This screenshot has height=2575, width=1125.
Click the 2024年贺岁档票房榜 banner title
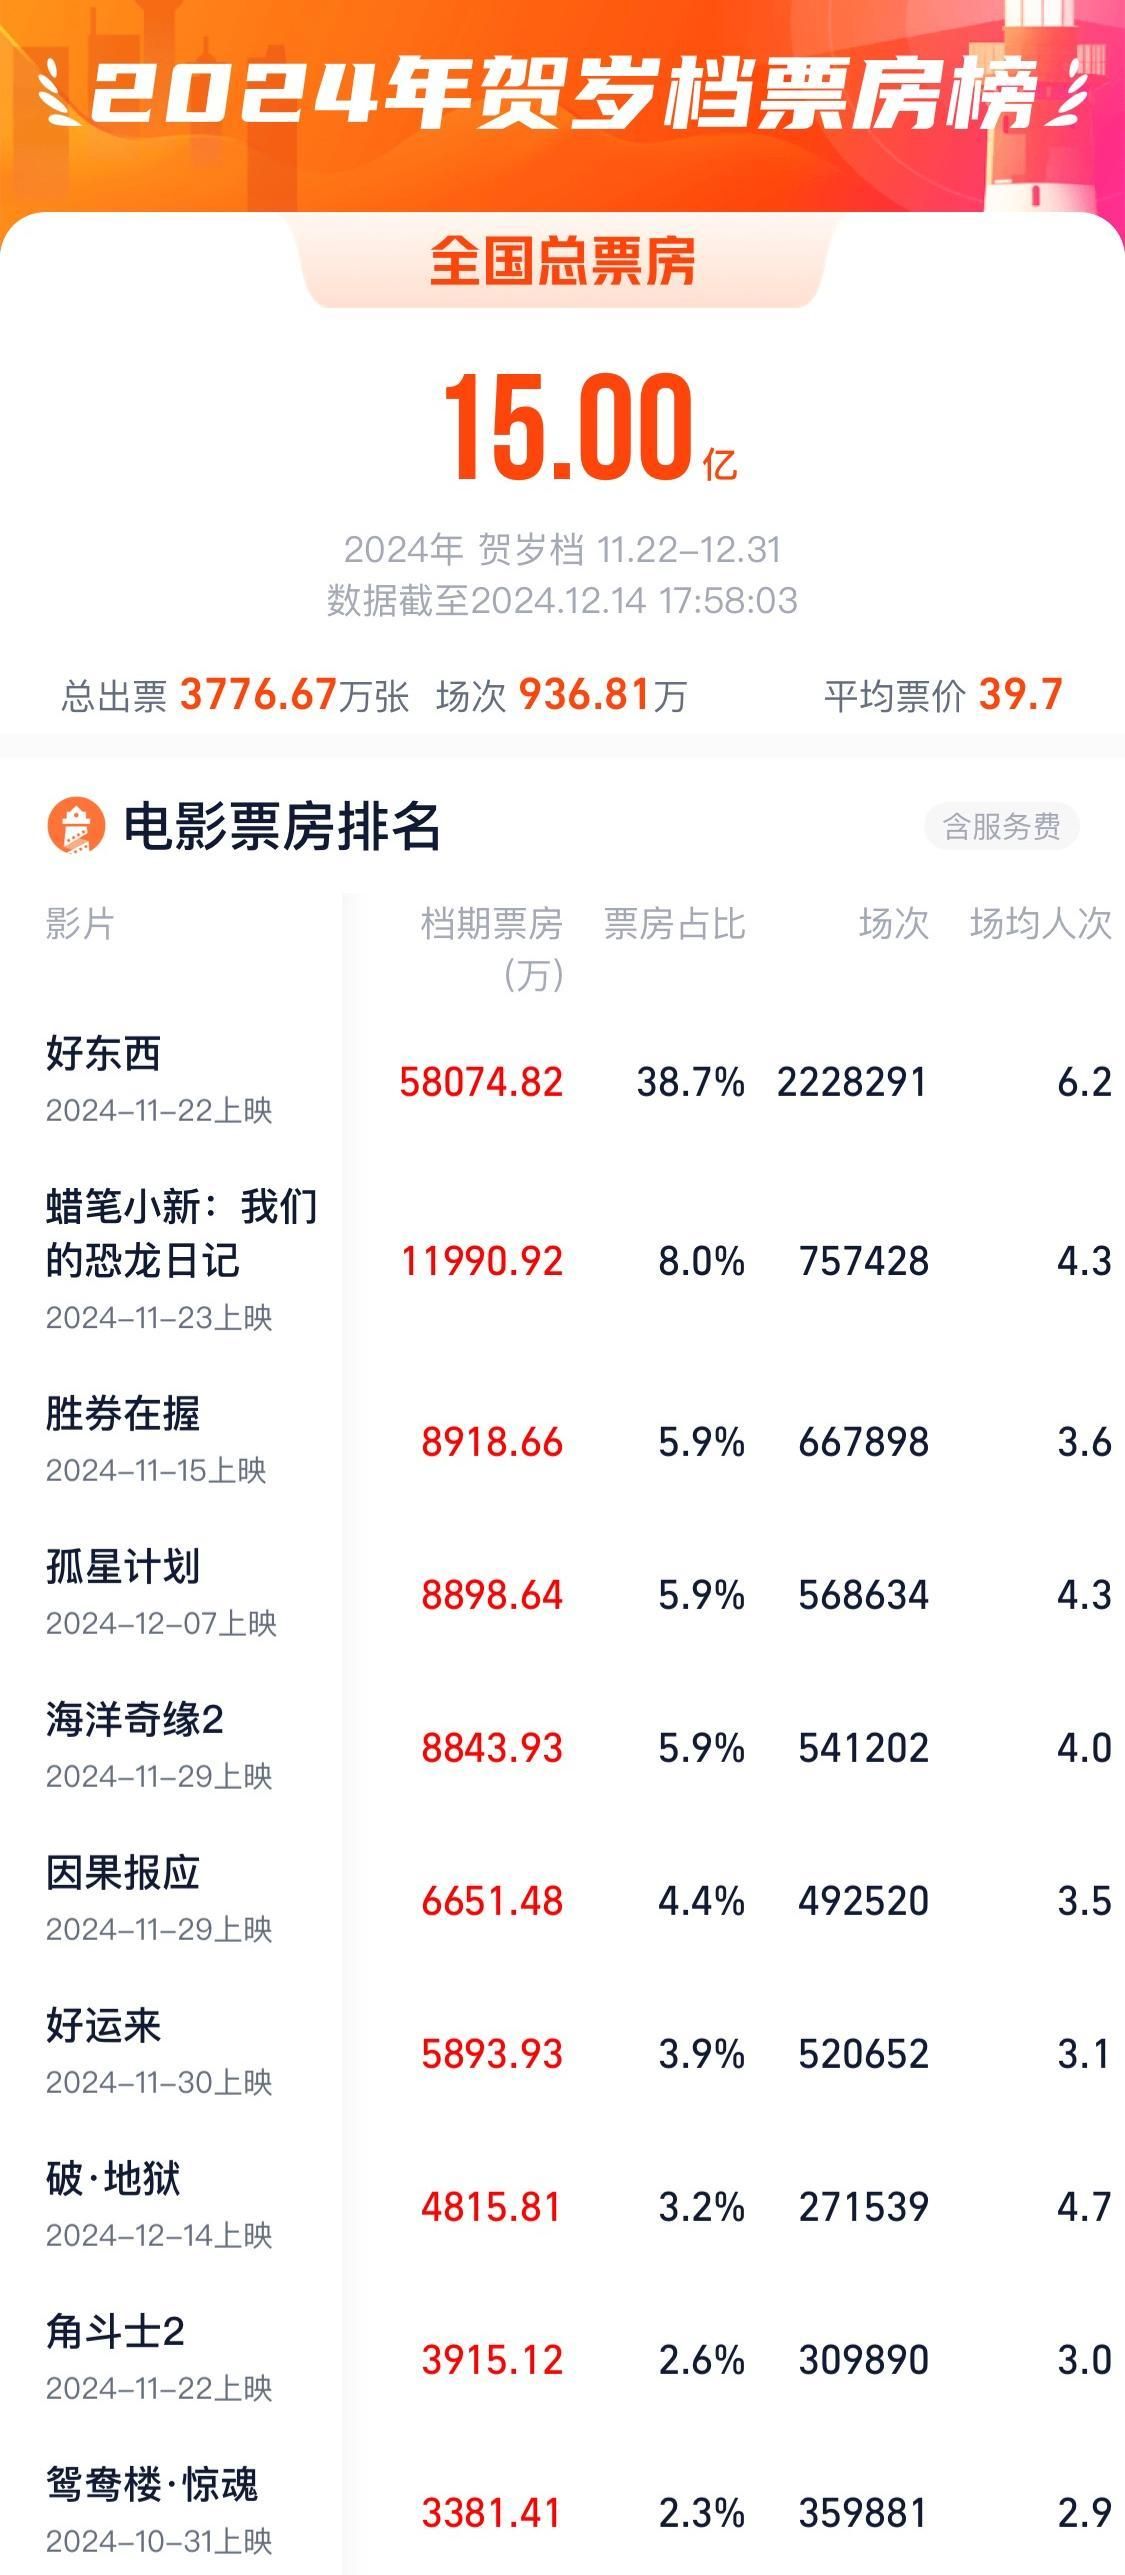coord(562,95)
